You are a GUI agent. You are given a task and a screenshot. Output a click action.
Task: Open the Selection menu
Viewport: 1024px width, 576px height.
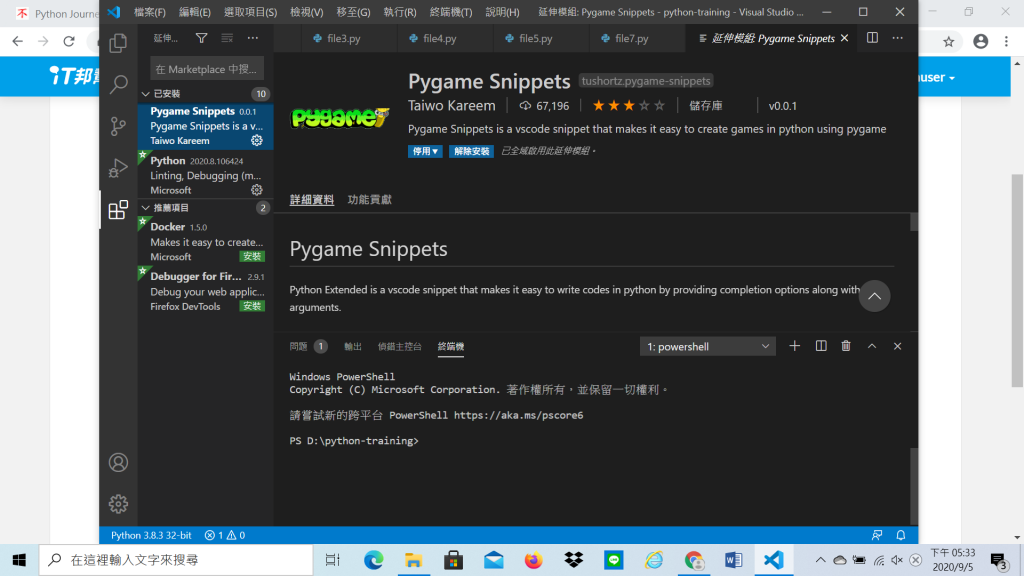point(250,12)
